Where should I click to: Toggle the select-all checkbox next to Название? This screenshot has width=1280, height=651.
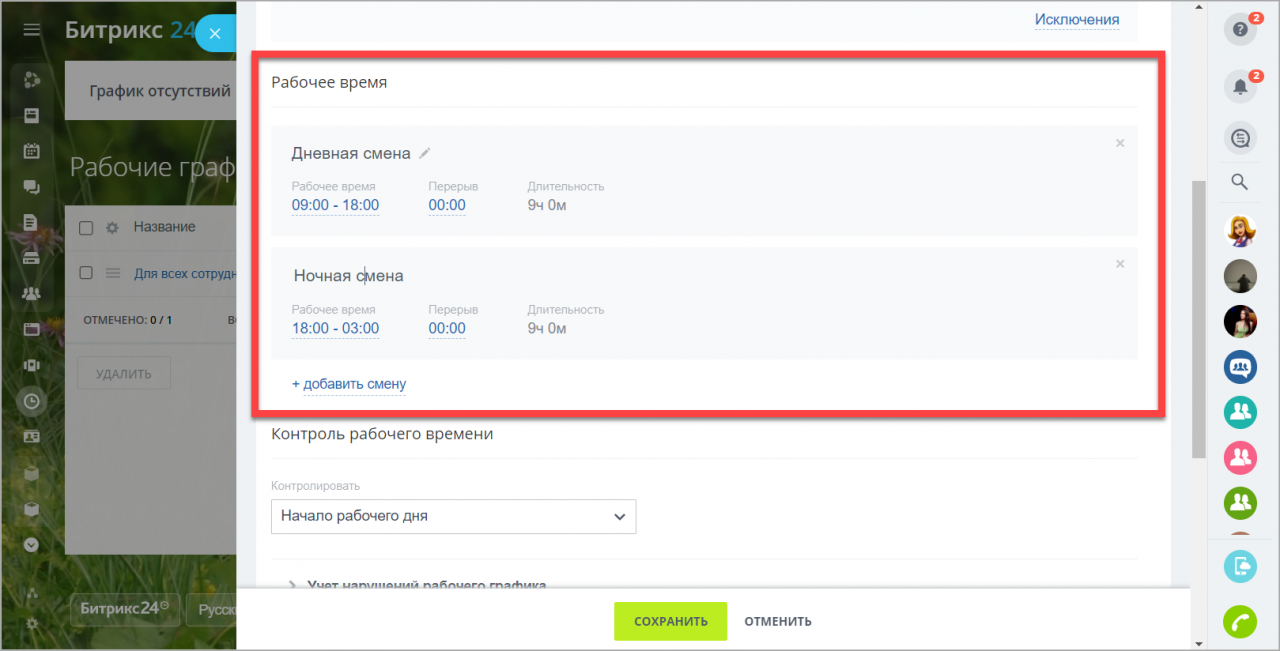(86, 228)
